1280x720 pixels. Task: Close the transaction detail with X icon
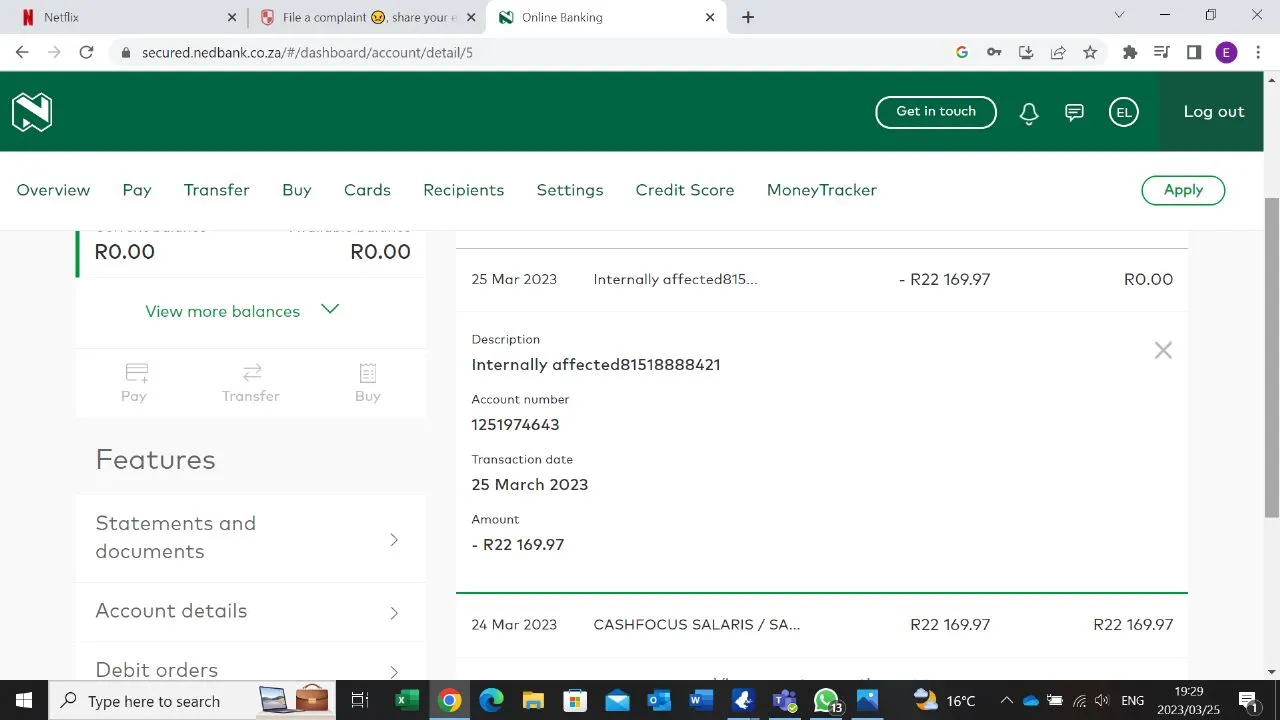[x=1162, y=350]
